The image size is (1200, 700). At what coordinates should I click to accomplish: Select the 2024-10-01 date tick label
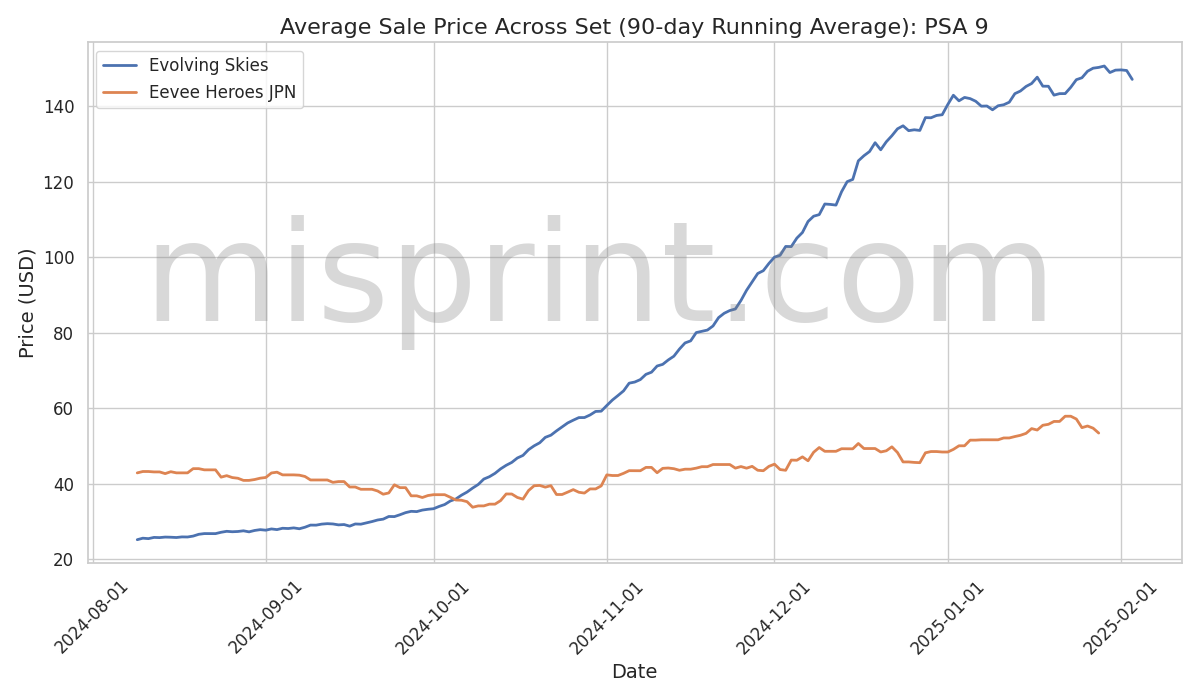(433, 617)
